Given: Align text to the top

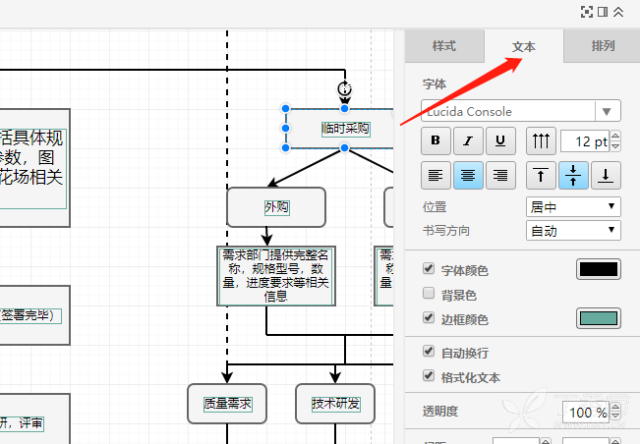Looking at the screenshot, I should [x=541, y=175].
